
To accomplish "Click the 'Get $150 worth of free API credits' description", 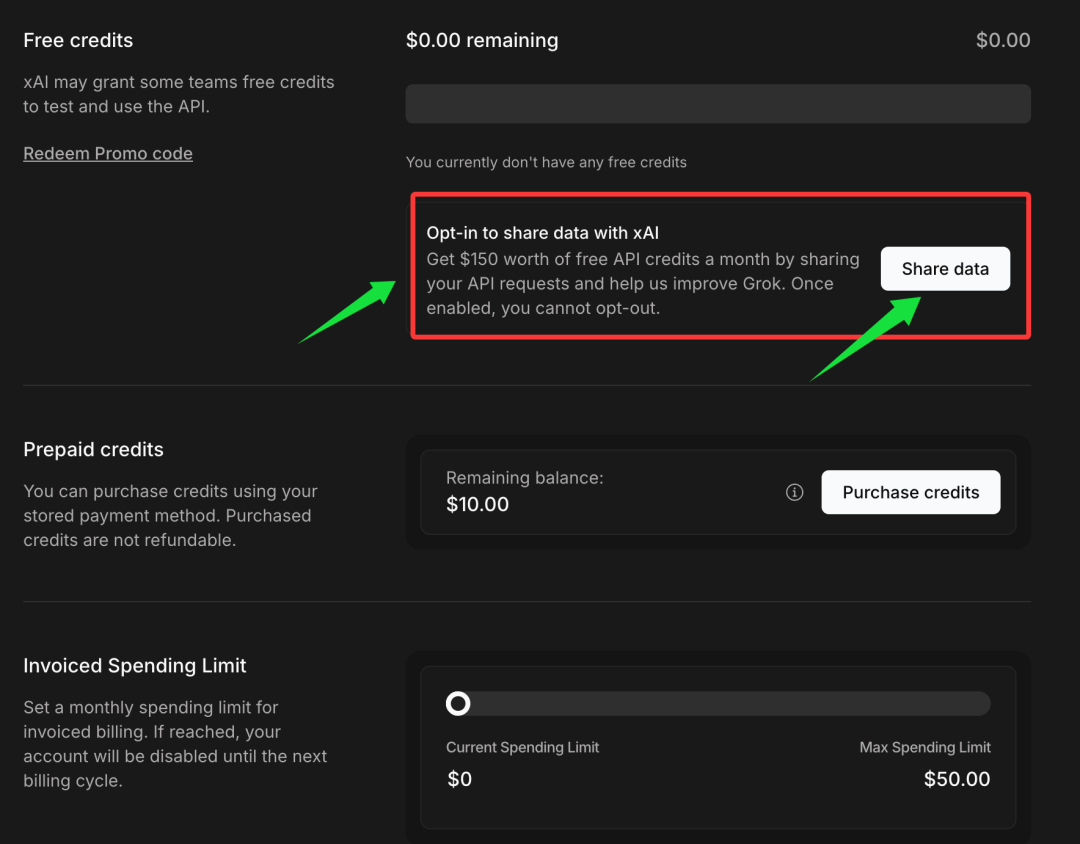I will point(643,283).
